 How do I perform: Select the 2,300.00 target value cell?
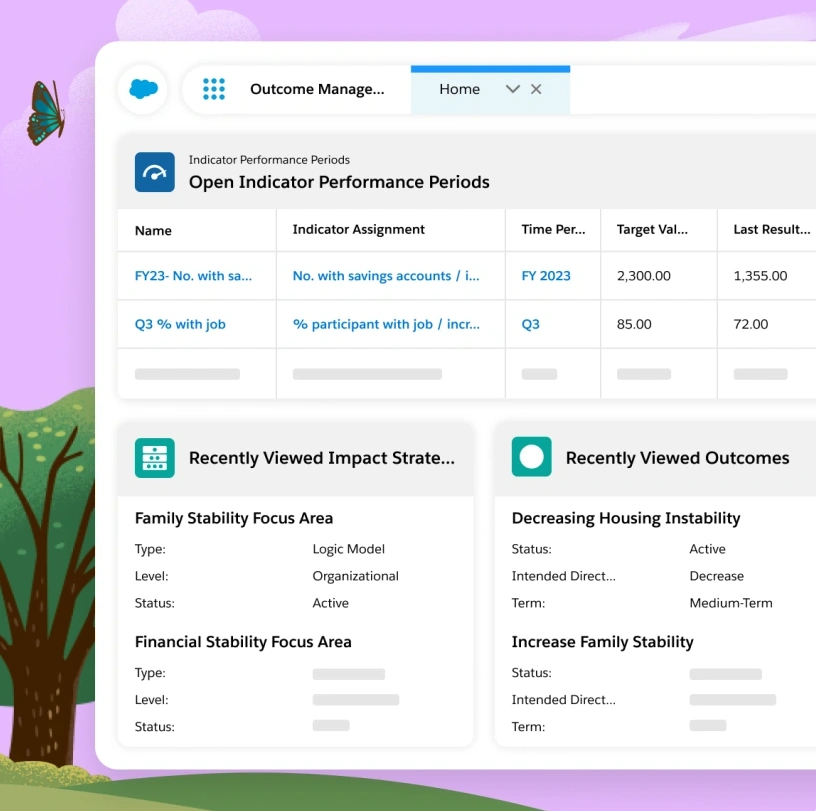point(644,275)
